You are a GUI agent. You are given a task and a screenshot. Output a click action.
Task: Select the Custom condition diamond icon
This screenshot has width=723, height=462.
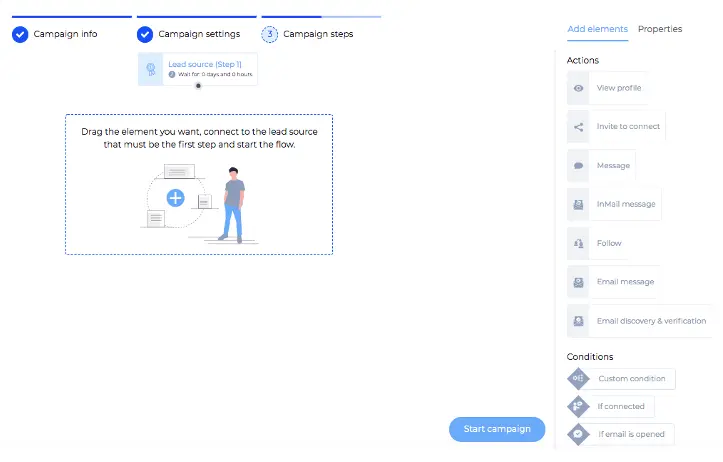point(578,379)
